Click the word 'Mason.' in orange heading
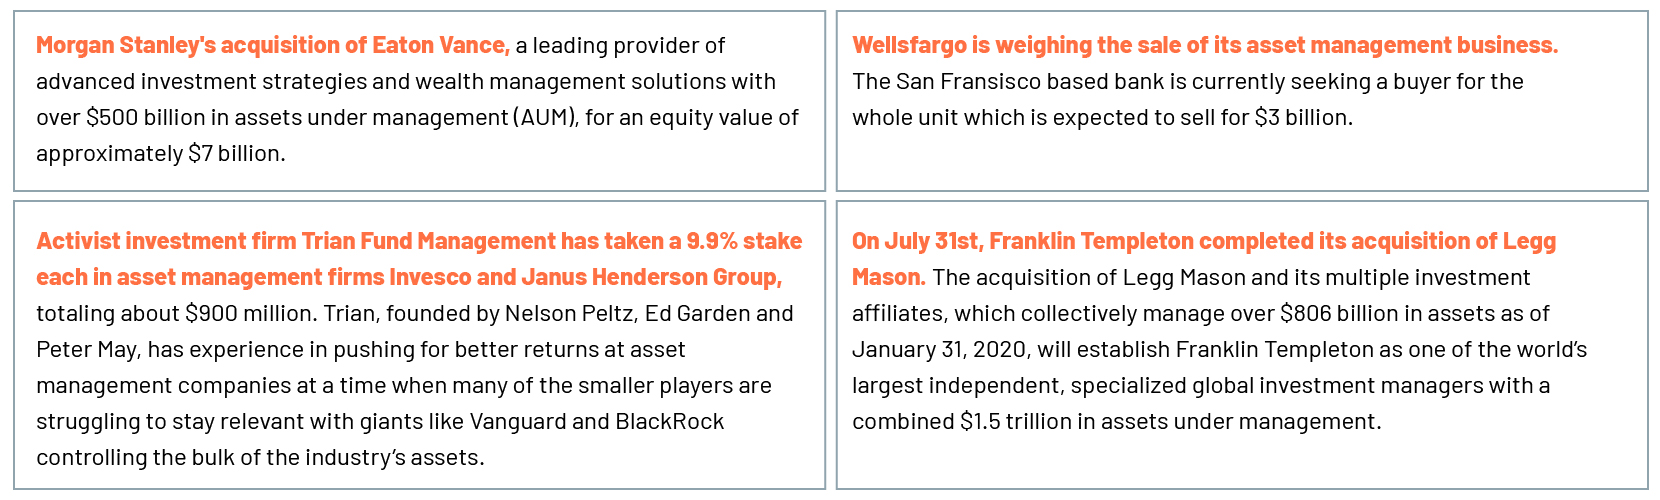The width and height of the screenshot is (1660, 500). 889,277
